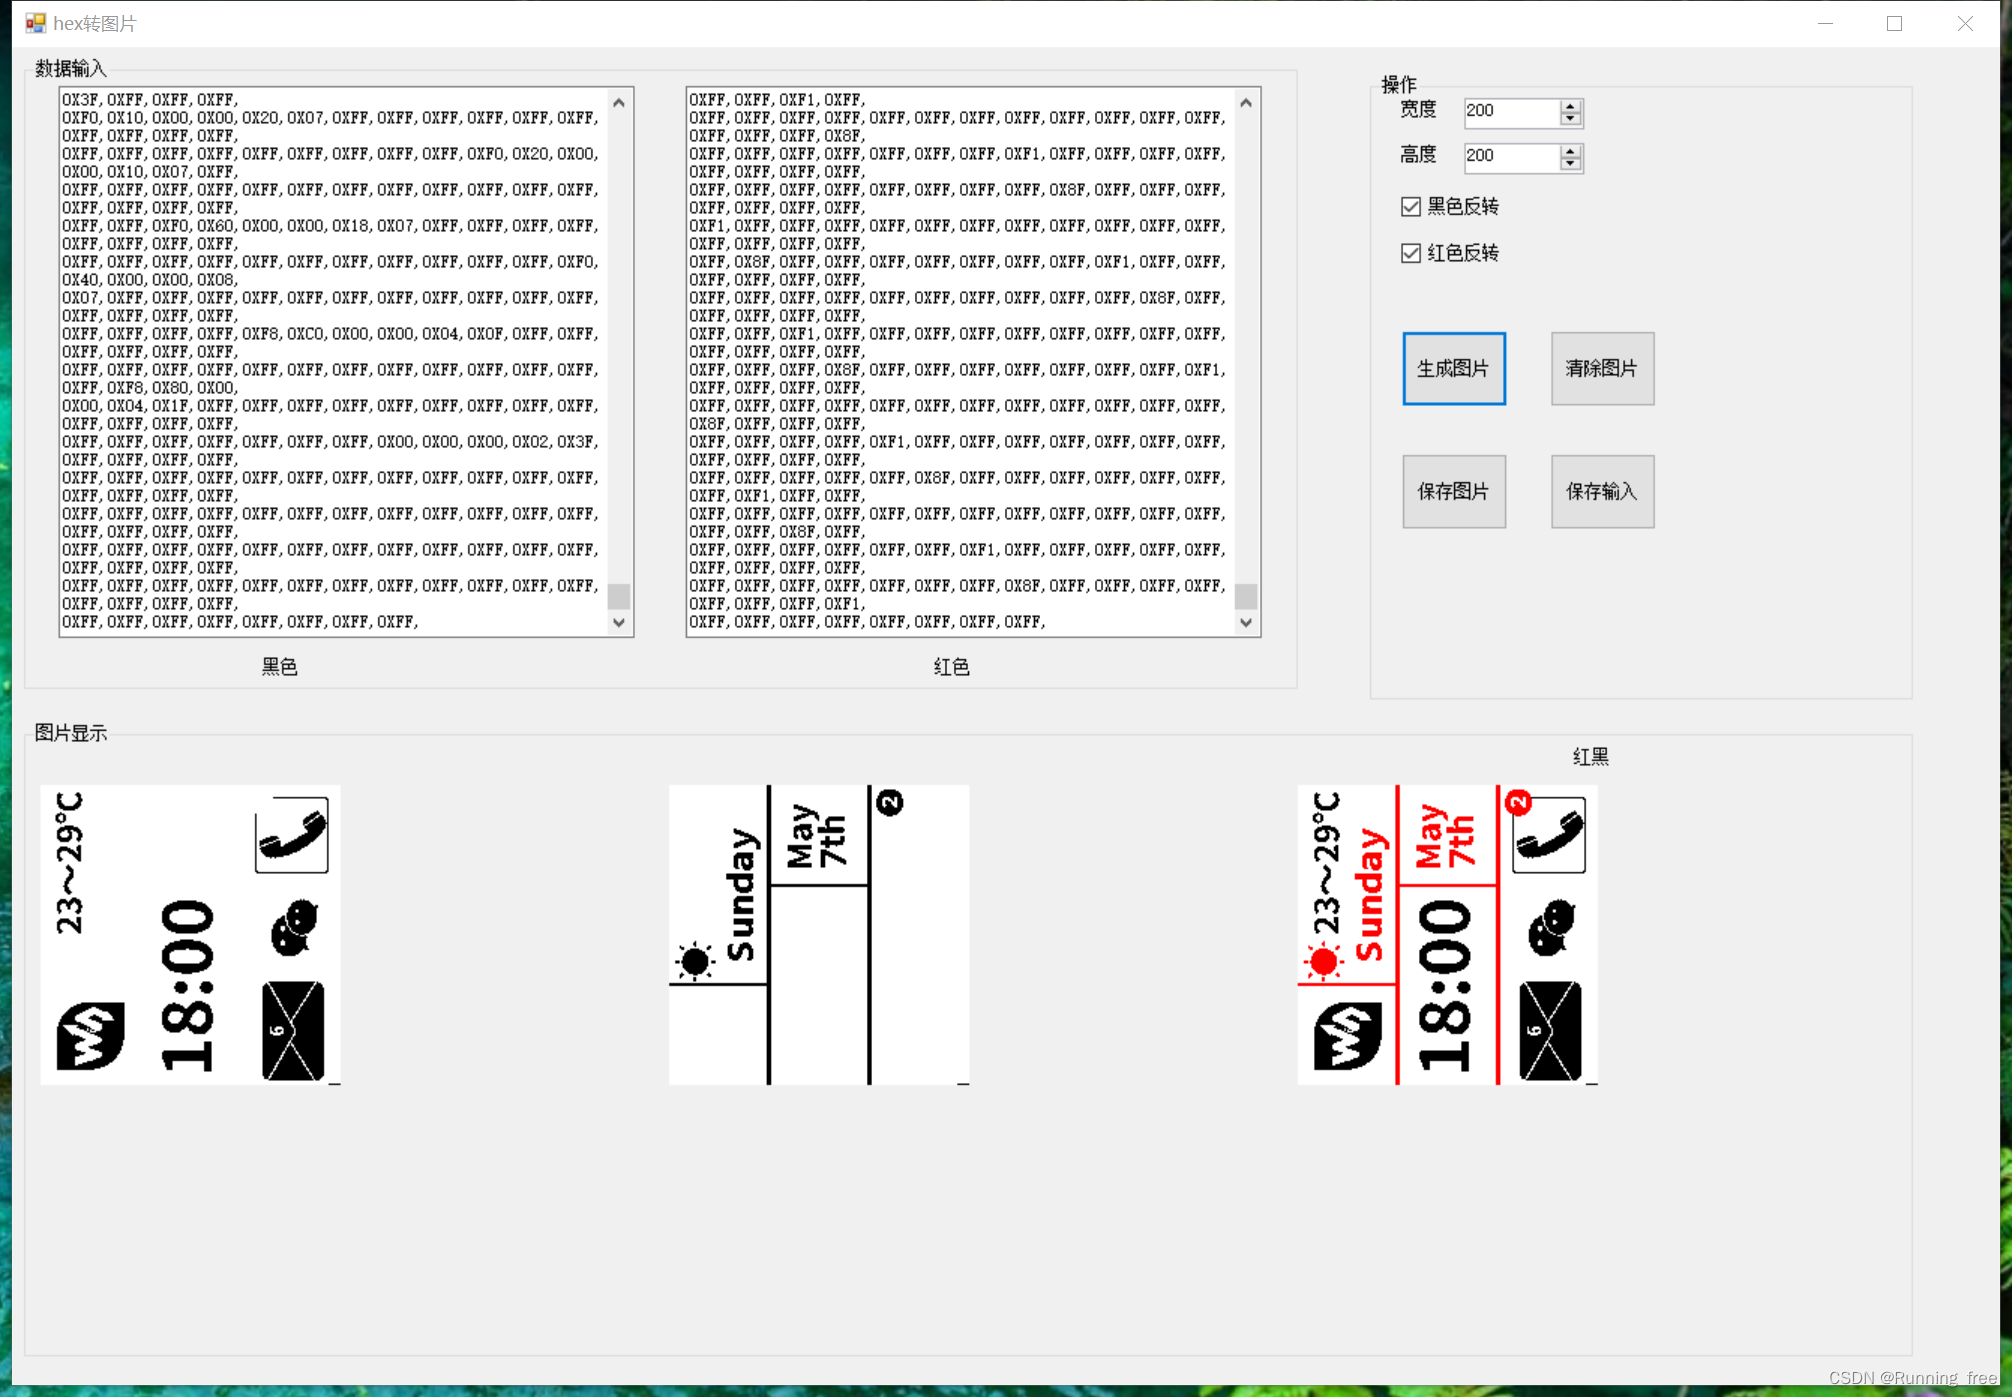This screenshot has height=1397, width=2012.
Task: Select the red-only preview image in the middle
Action: click(x=818, y=935)
